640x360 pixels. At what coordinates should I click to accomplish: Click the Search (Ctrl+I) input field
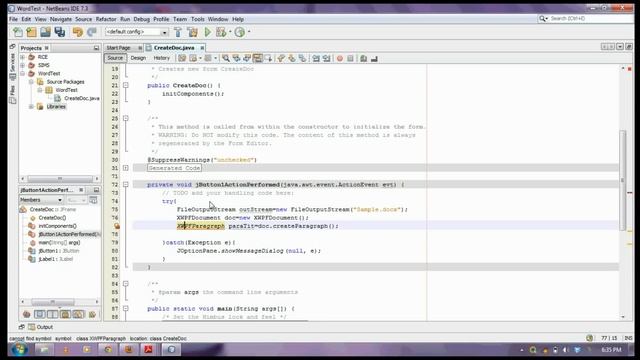(590, 19)
